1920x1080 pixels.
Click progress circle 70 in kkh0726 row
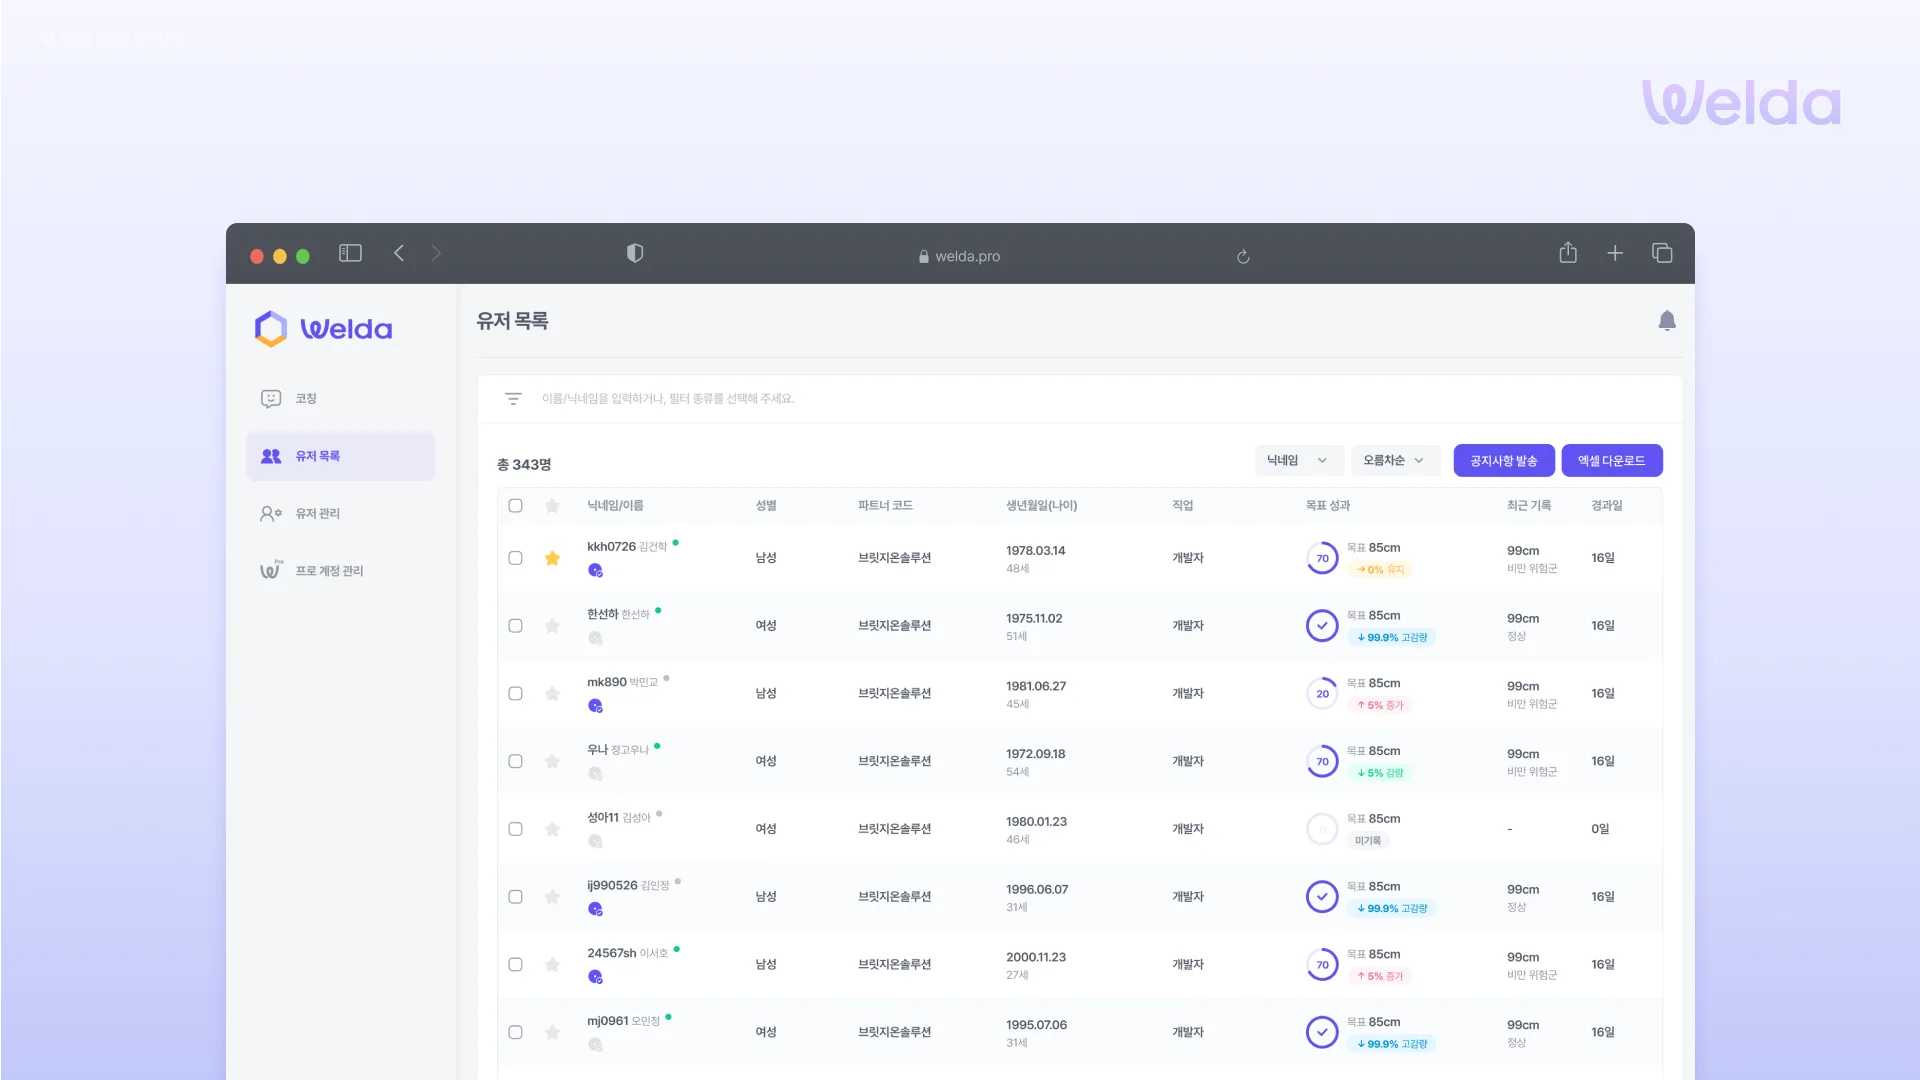pyautogui.click(x=1322, y=558)
